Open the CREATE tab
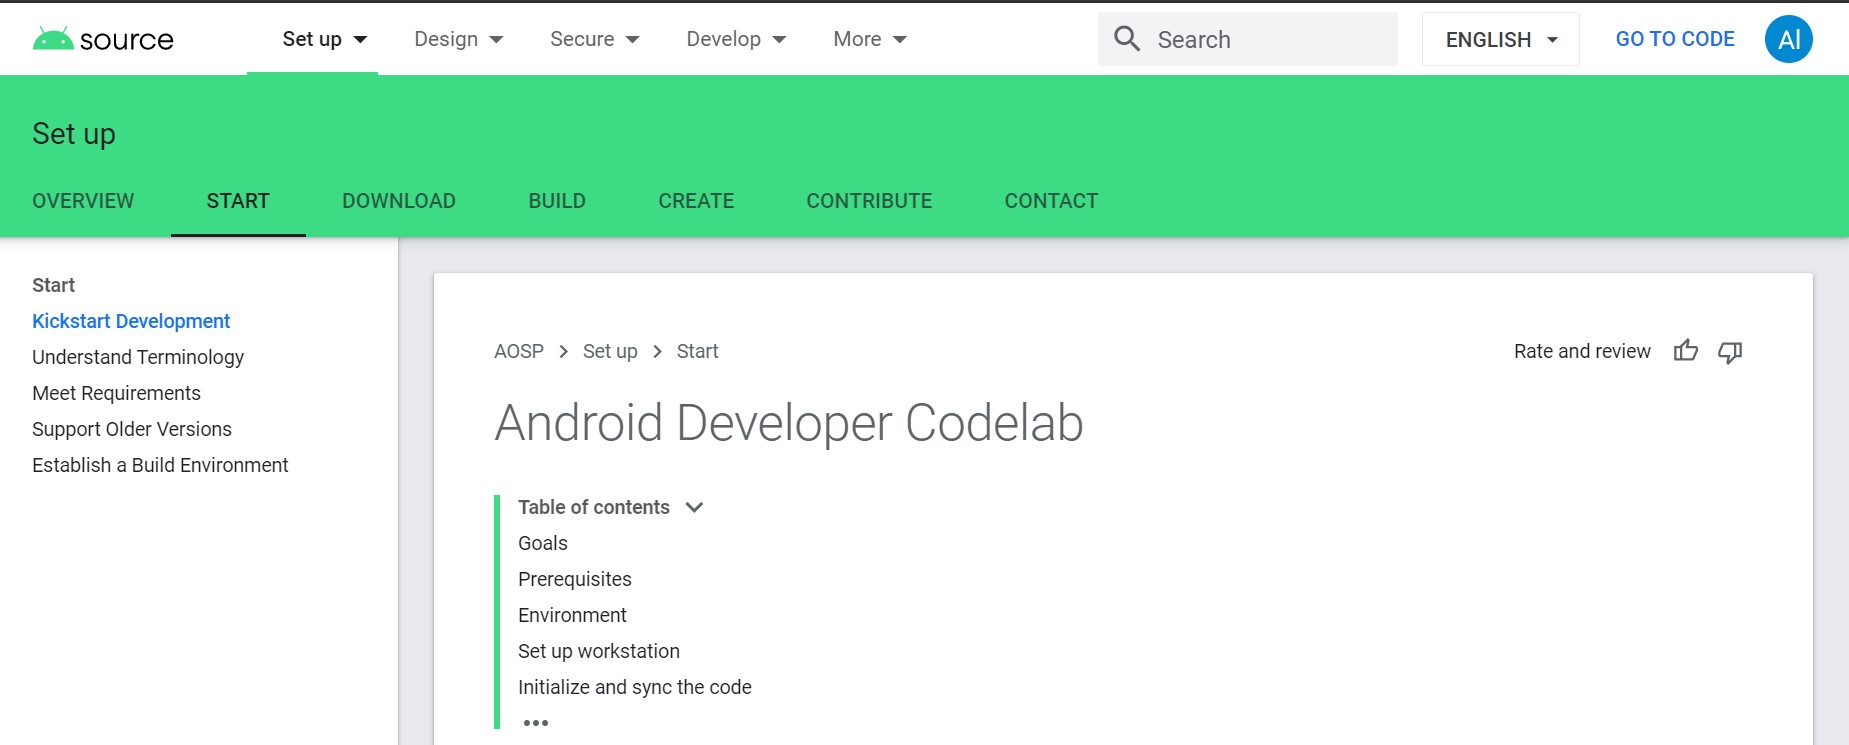 coord(696,201)
